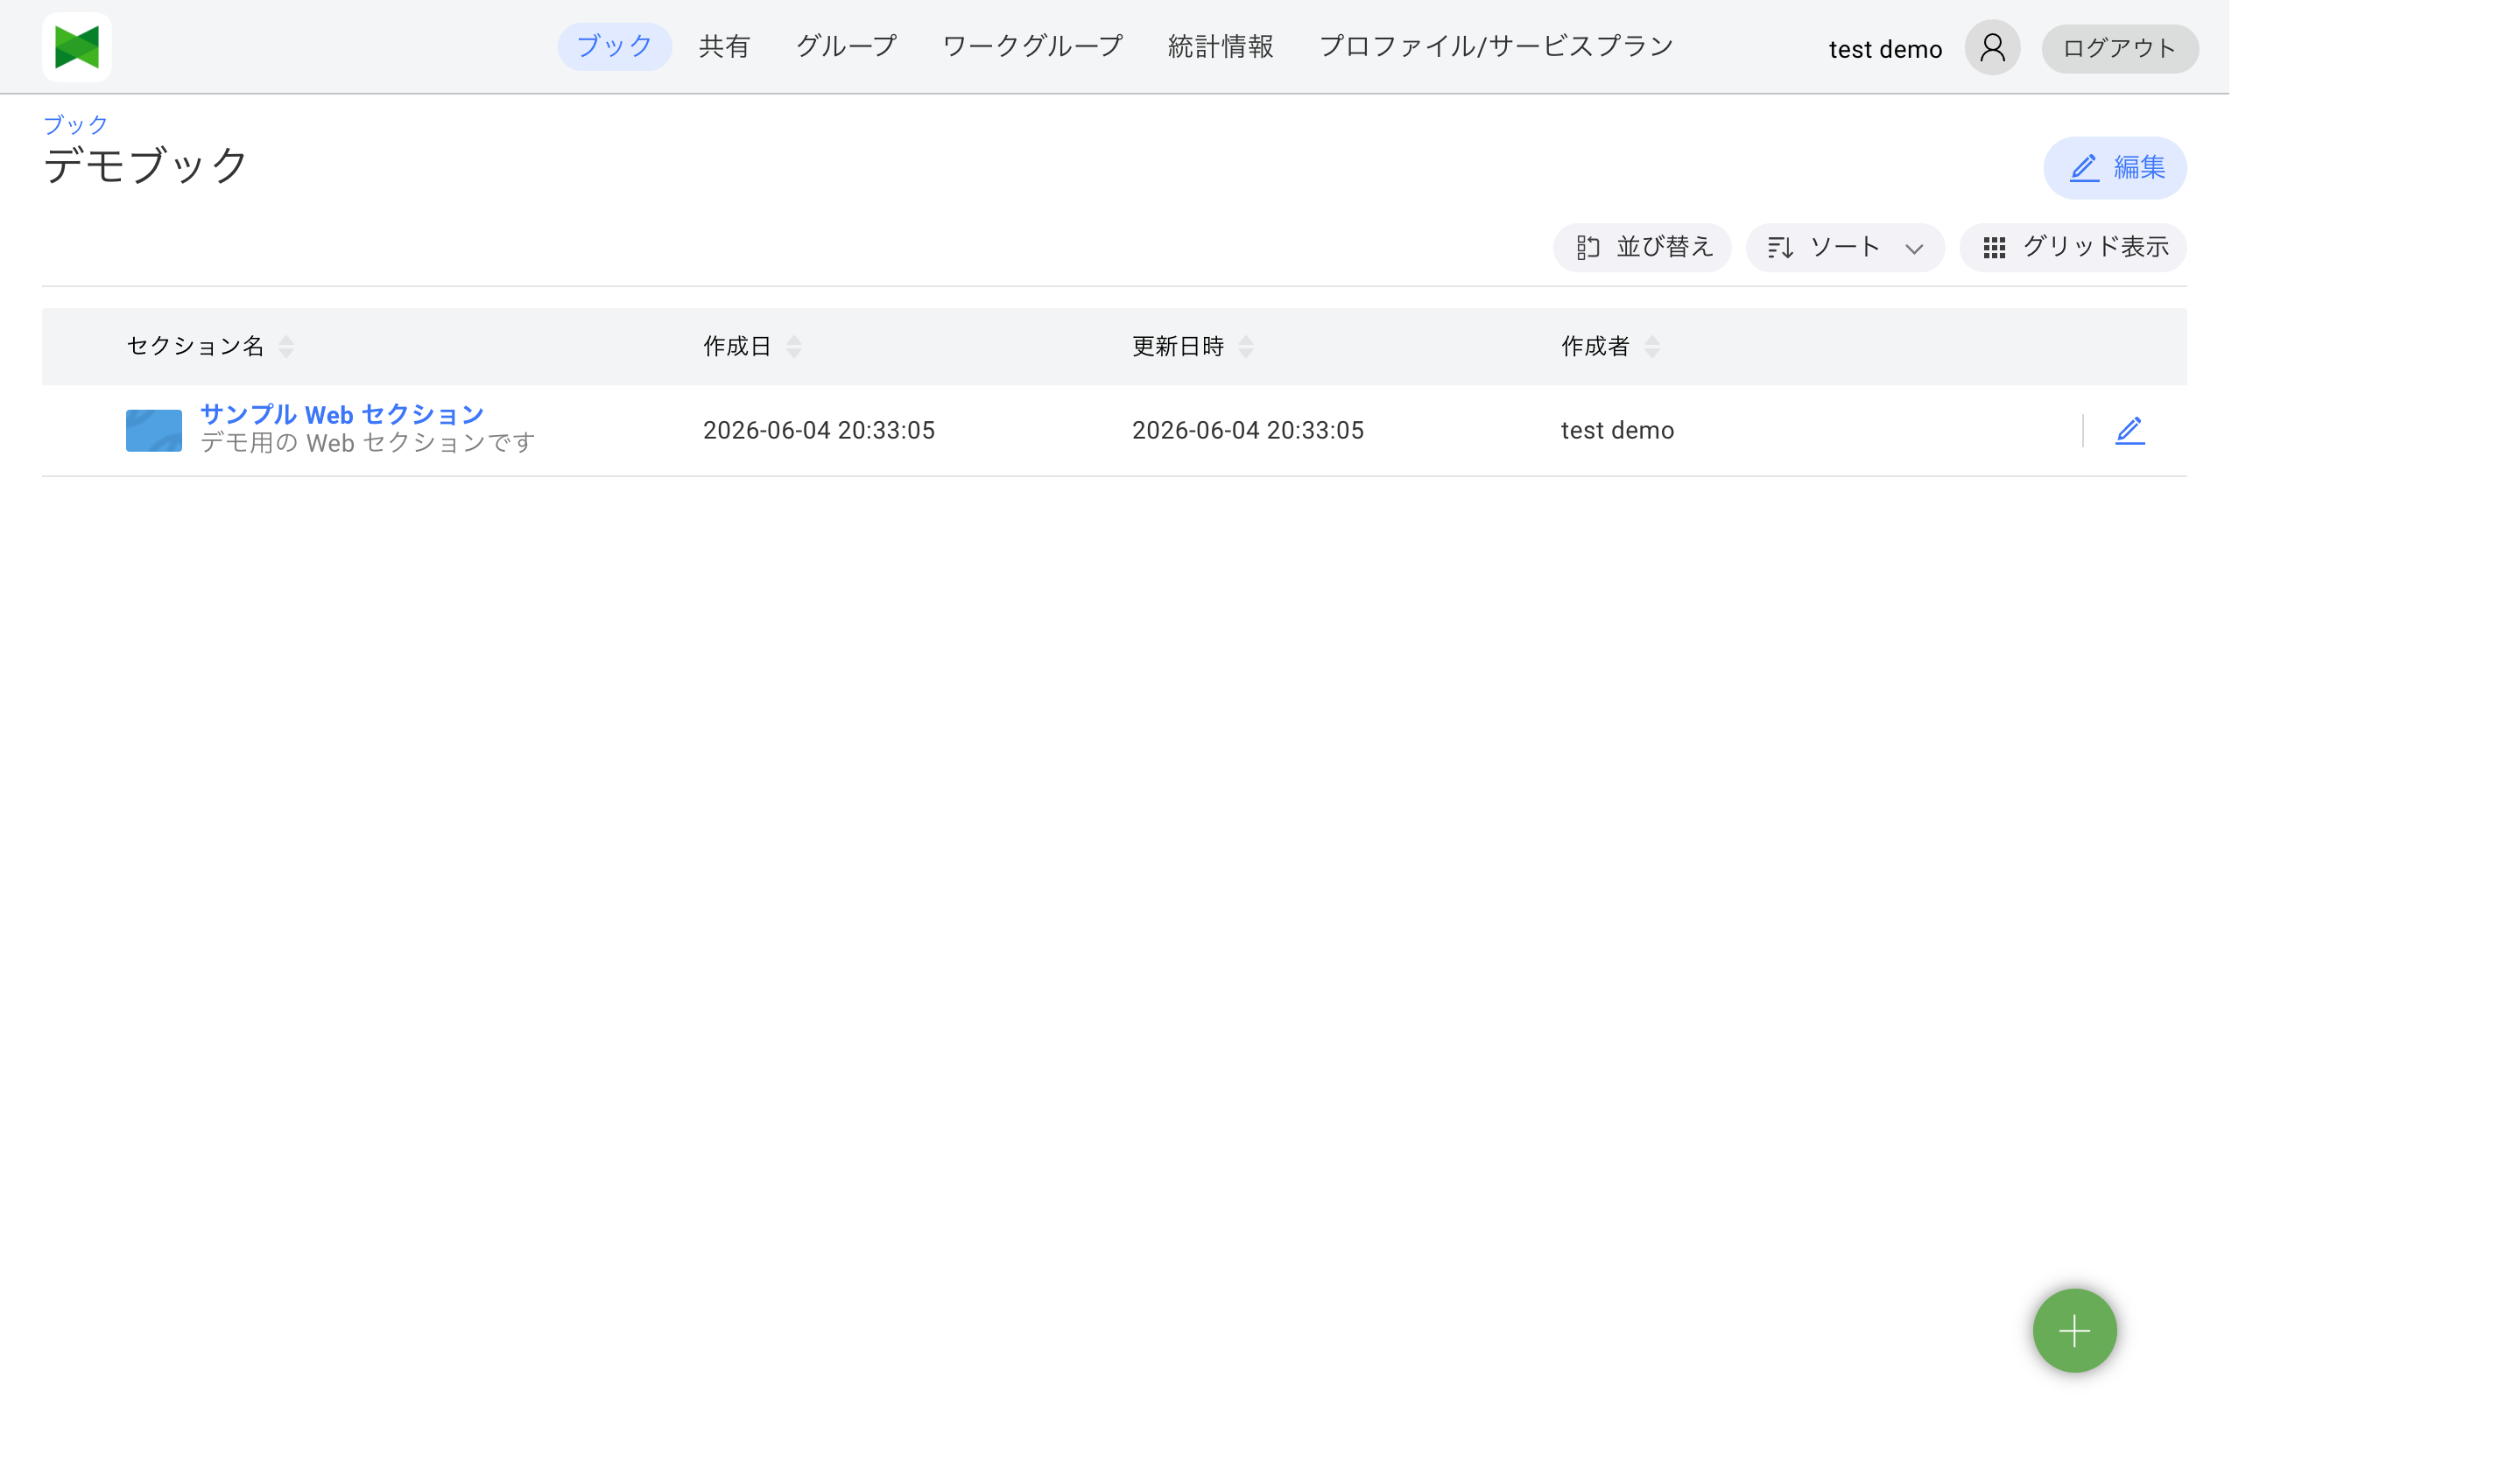Click test demo in the 作成者 column
The height and width of the screenshot is (1483, 2520).
[x=1618, y=430]
